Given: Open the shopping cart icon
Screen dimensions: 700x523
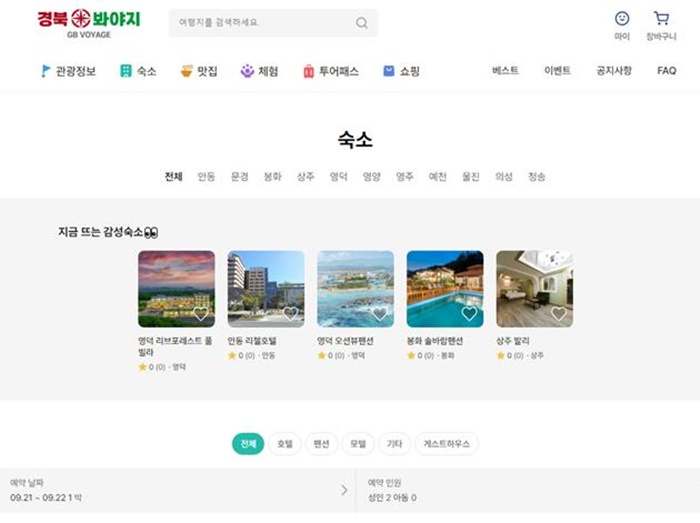Looking at the screenshot, I should click(661, 18).
